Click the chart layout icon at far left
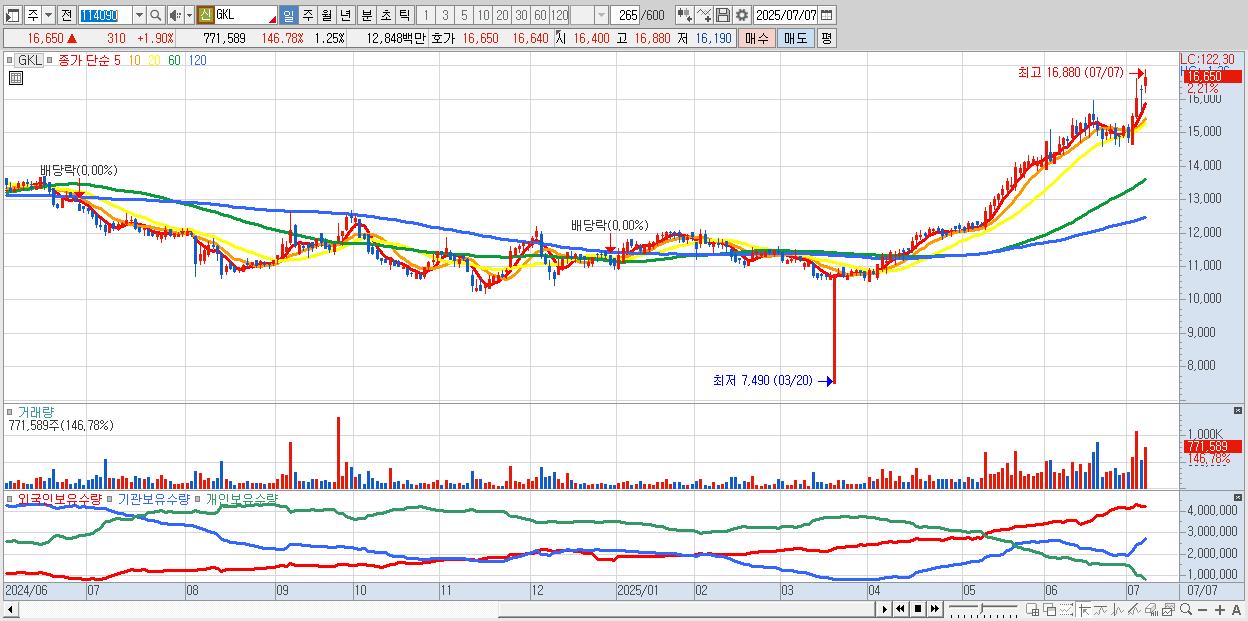Screen dimensions: 1248x621 tap(13, 15)
